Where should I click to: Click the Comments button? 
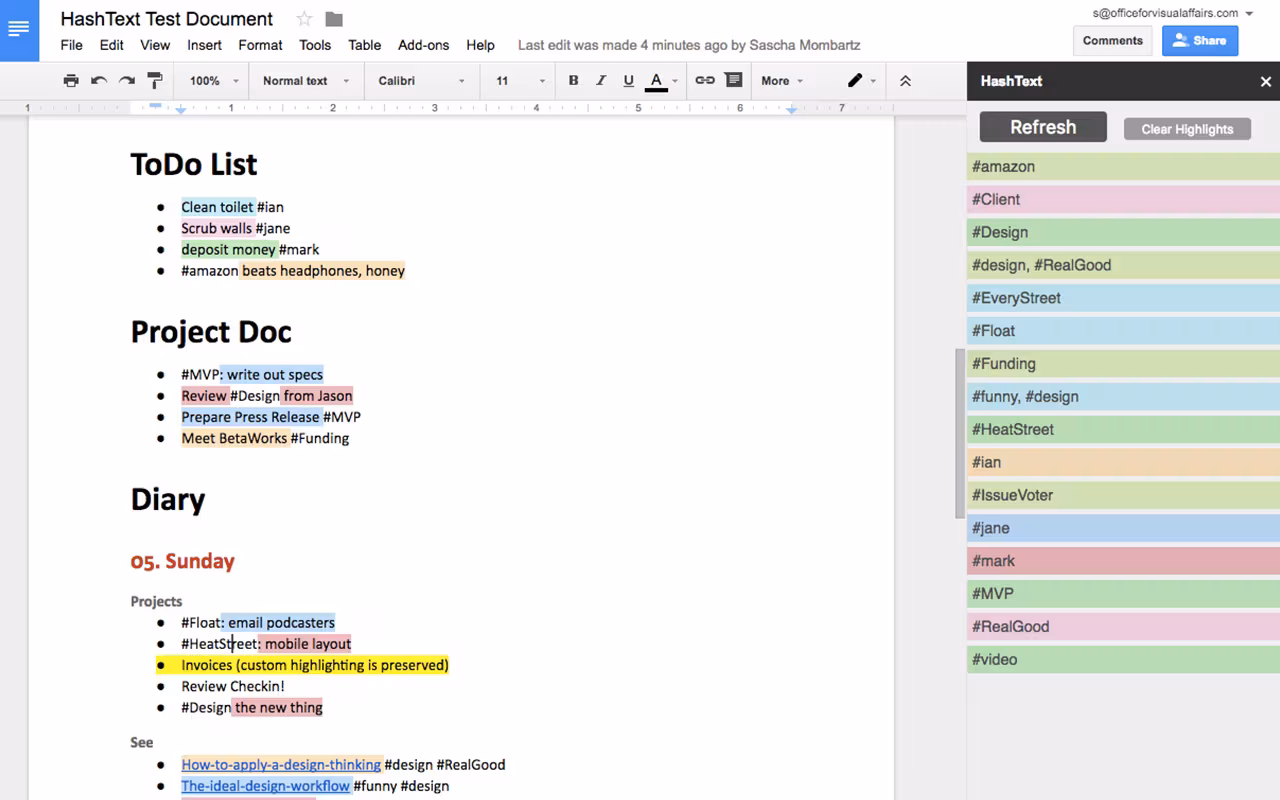pyautogui.click(x=1112, y=41)
